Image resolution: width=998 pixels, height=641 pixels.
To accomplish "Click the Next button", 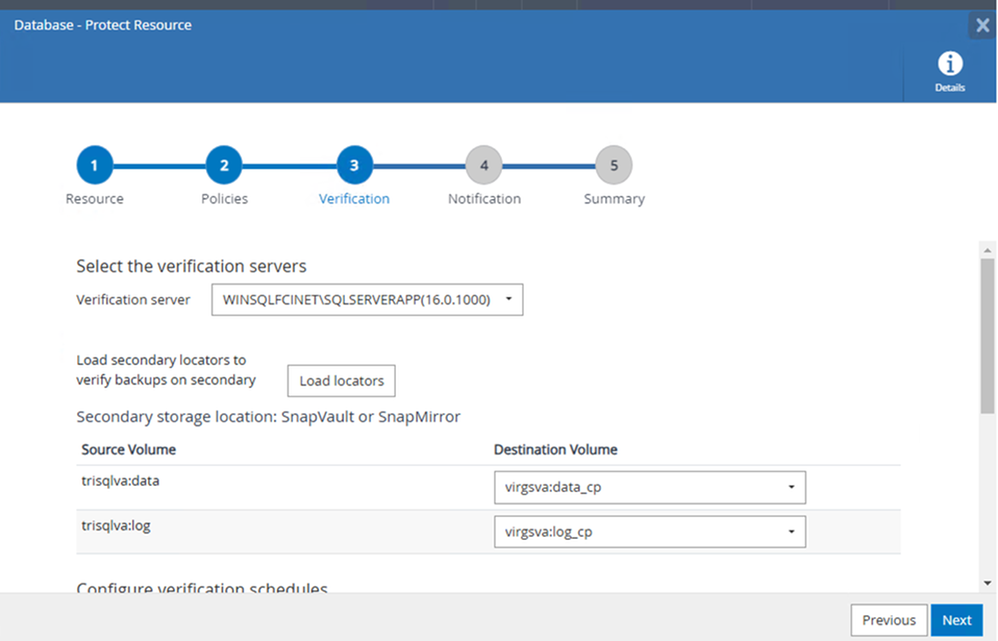I will click(956, 620).
